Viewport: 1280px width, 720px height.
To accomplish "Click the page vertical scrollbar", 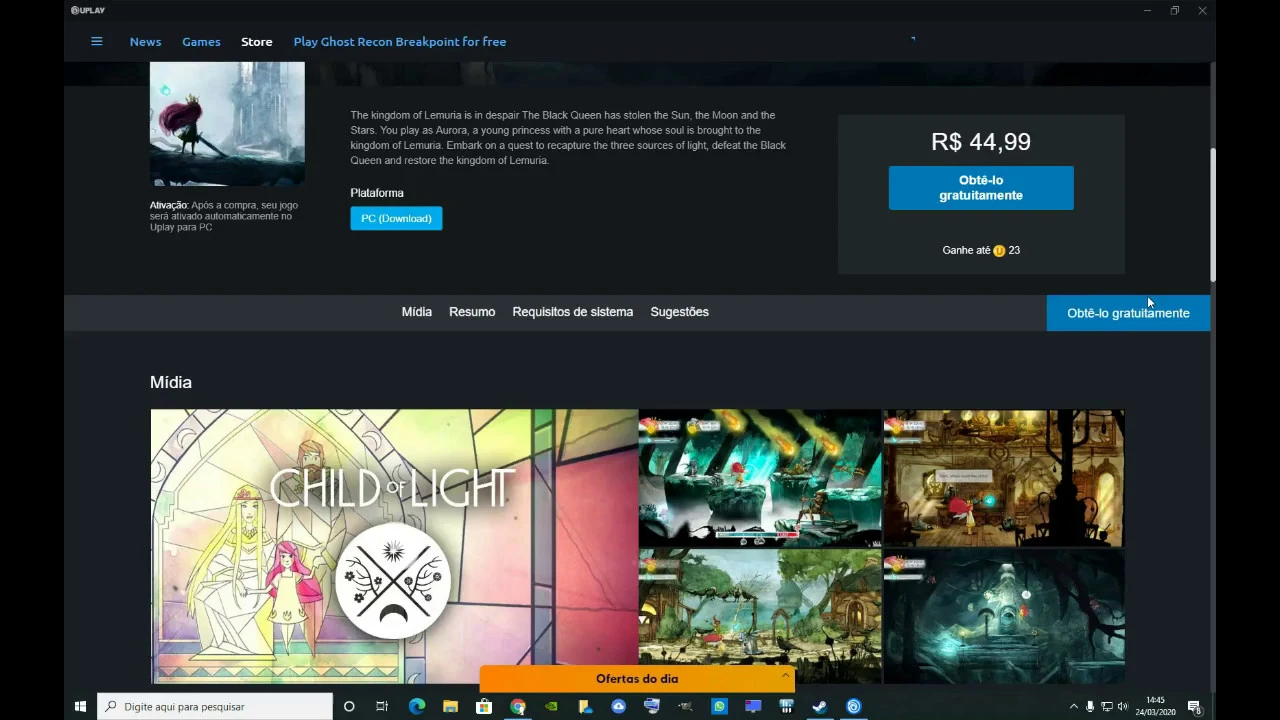I will (1213, 215).
